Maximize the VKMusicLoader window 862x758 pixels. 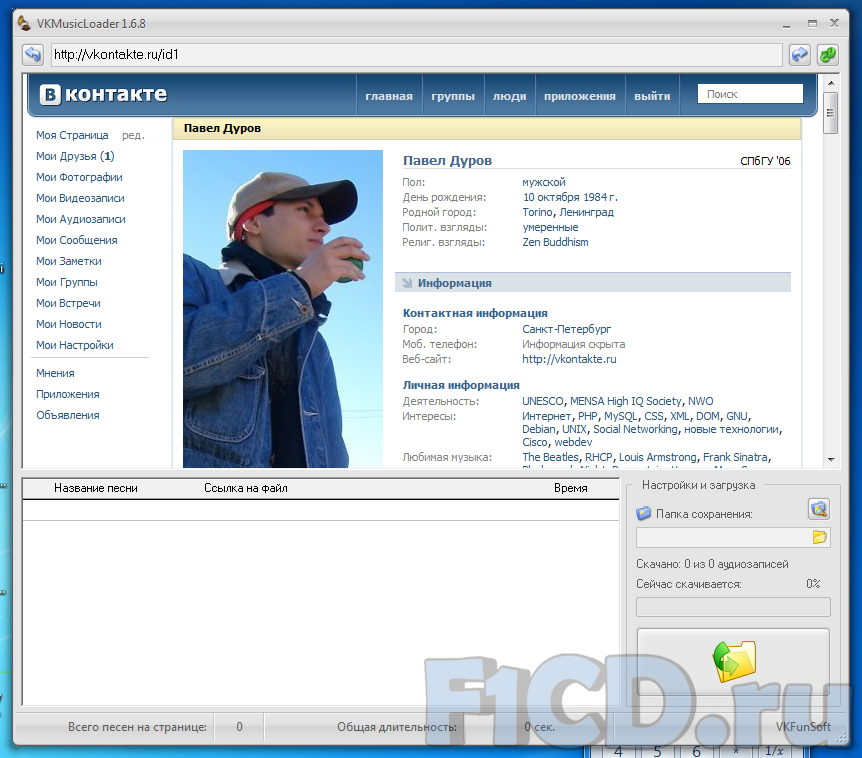click(x=812, y=23)
